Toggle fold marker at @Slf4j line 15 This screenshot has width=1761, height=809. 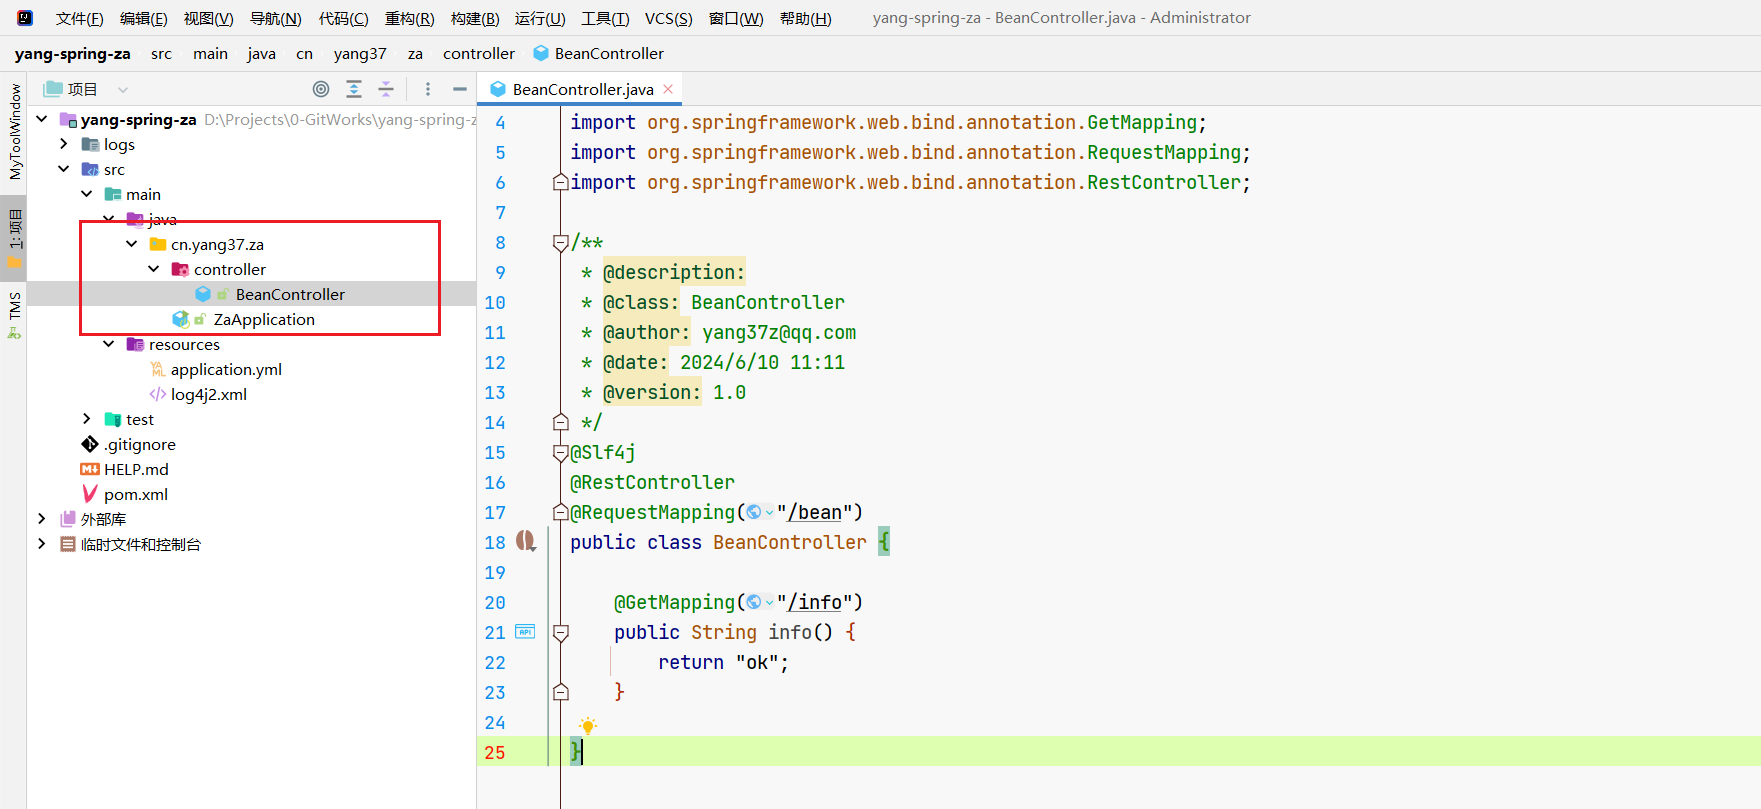pyautogui.click(x=561, y=452)
